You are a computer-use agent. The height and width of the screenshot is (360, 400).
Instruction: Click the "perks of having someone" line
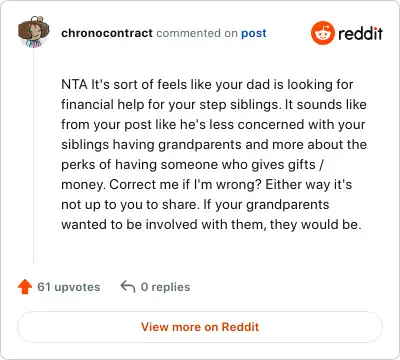192,164
